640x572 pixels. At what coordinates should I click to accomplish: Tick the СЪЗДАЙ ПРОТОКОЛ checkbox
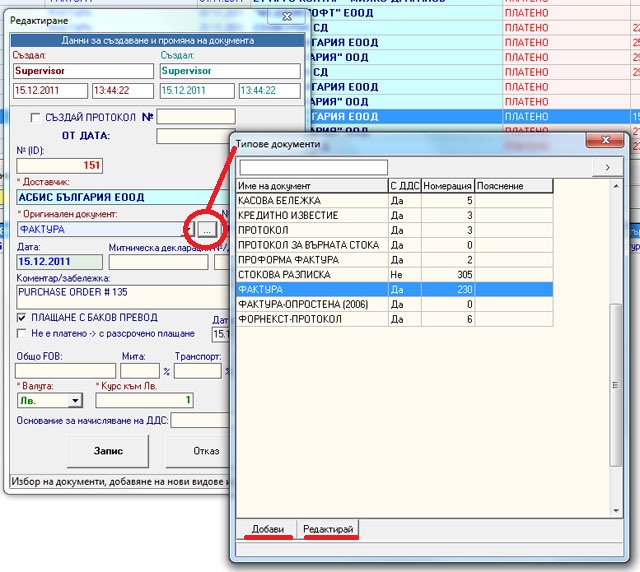pos(36,118)
